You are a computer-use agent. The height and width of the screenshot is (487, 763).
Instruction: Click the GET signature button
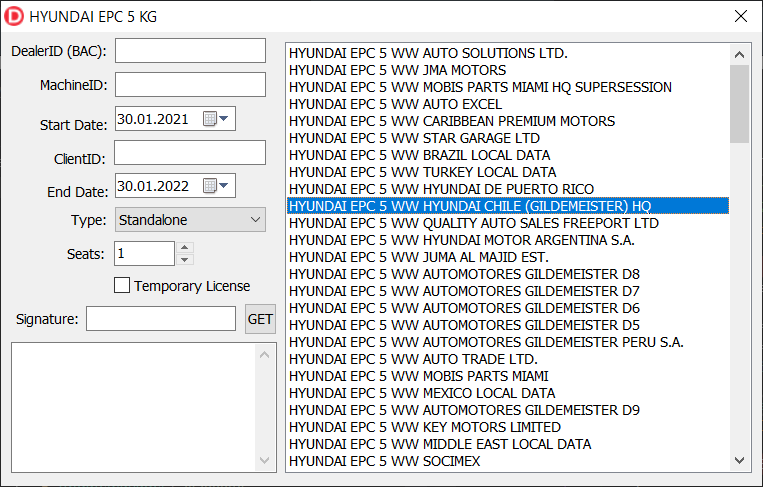[260, 319]
